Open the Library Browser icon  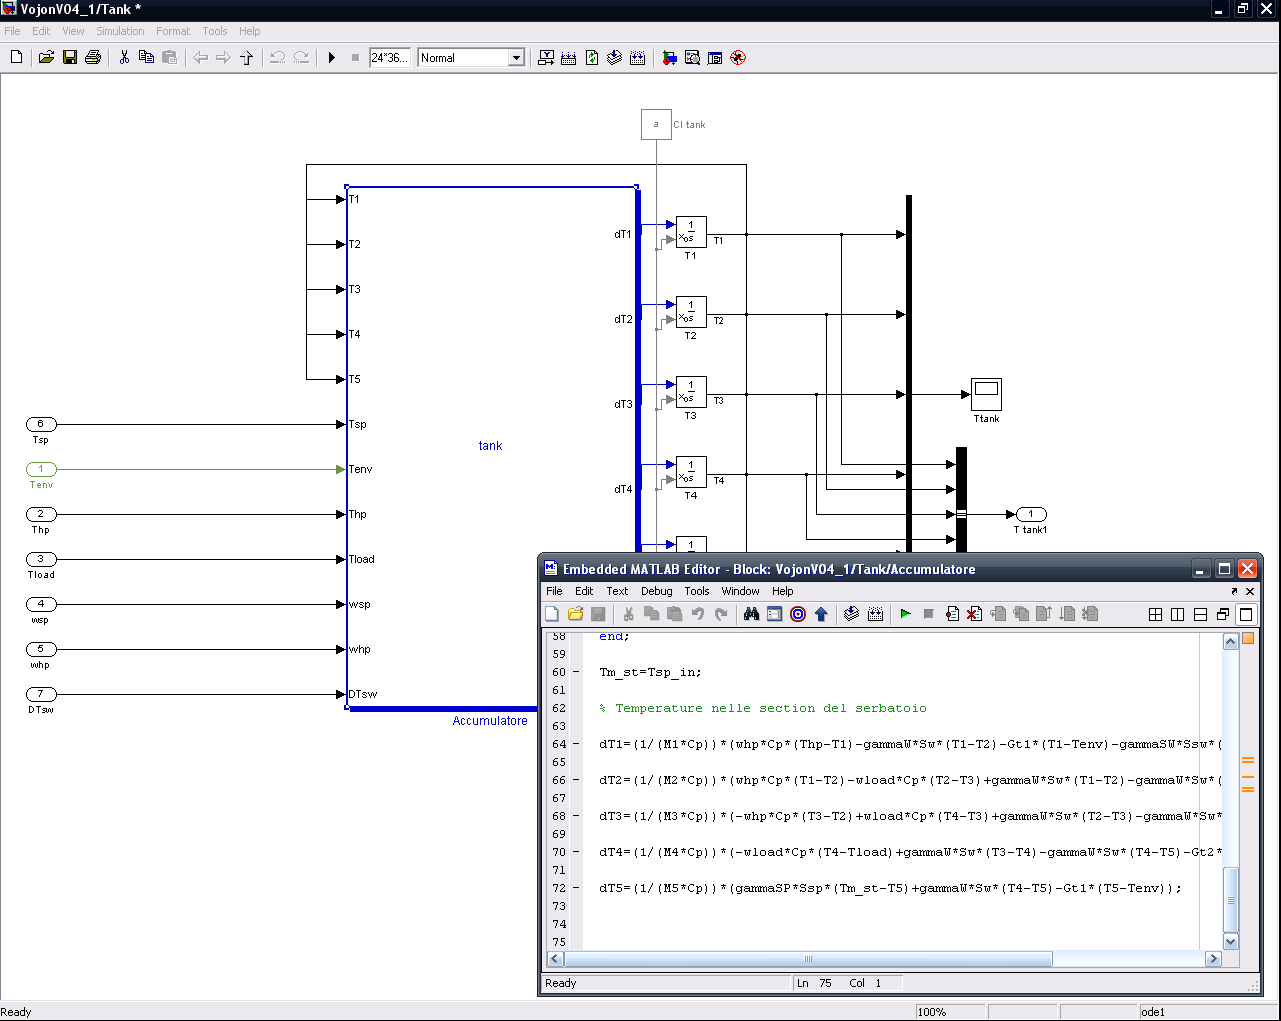(669, 58)
